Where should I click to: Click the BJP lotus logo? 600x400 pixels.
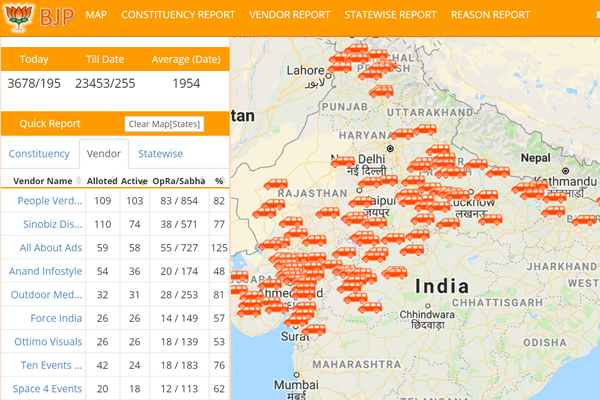[18, 17]
